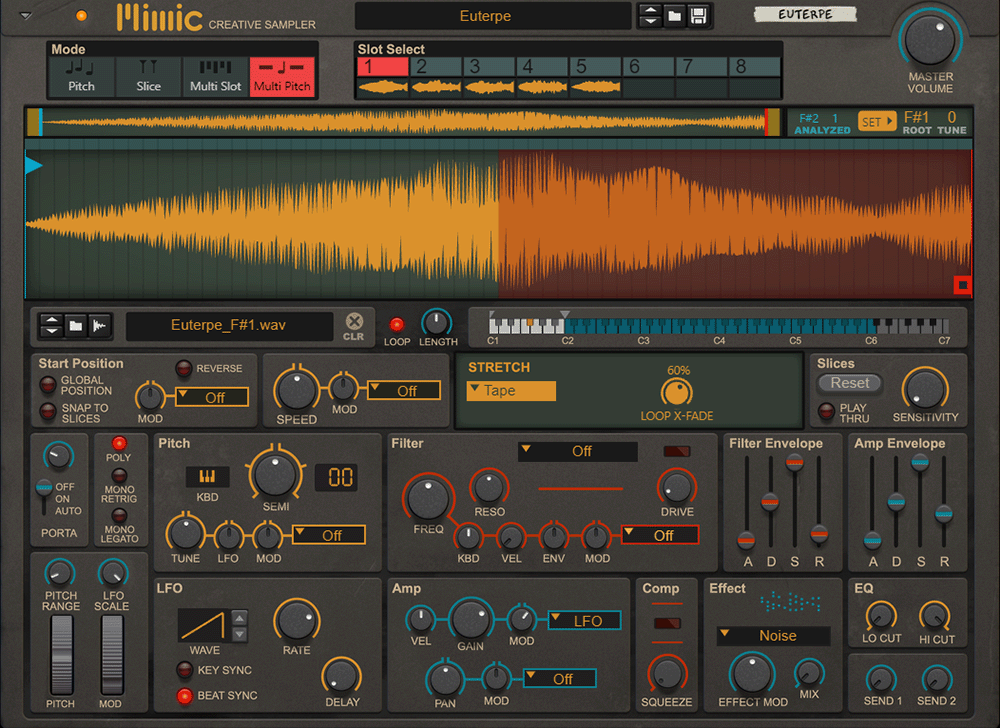Select Slice mode

point(149,76)
